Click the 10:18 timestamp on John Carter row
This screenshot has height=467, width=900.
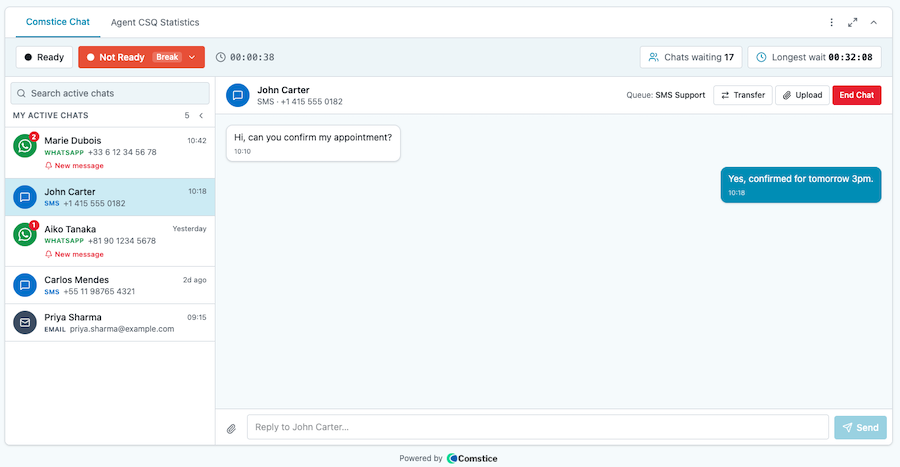coord(197,192)
